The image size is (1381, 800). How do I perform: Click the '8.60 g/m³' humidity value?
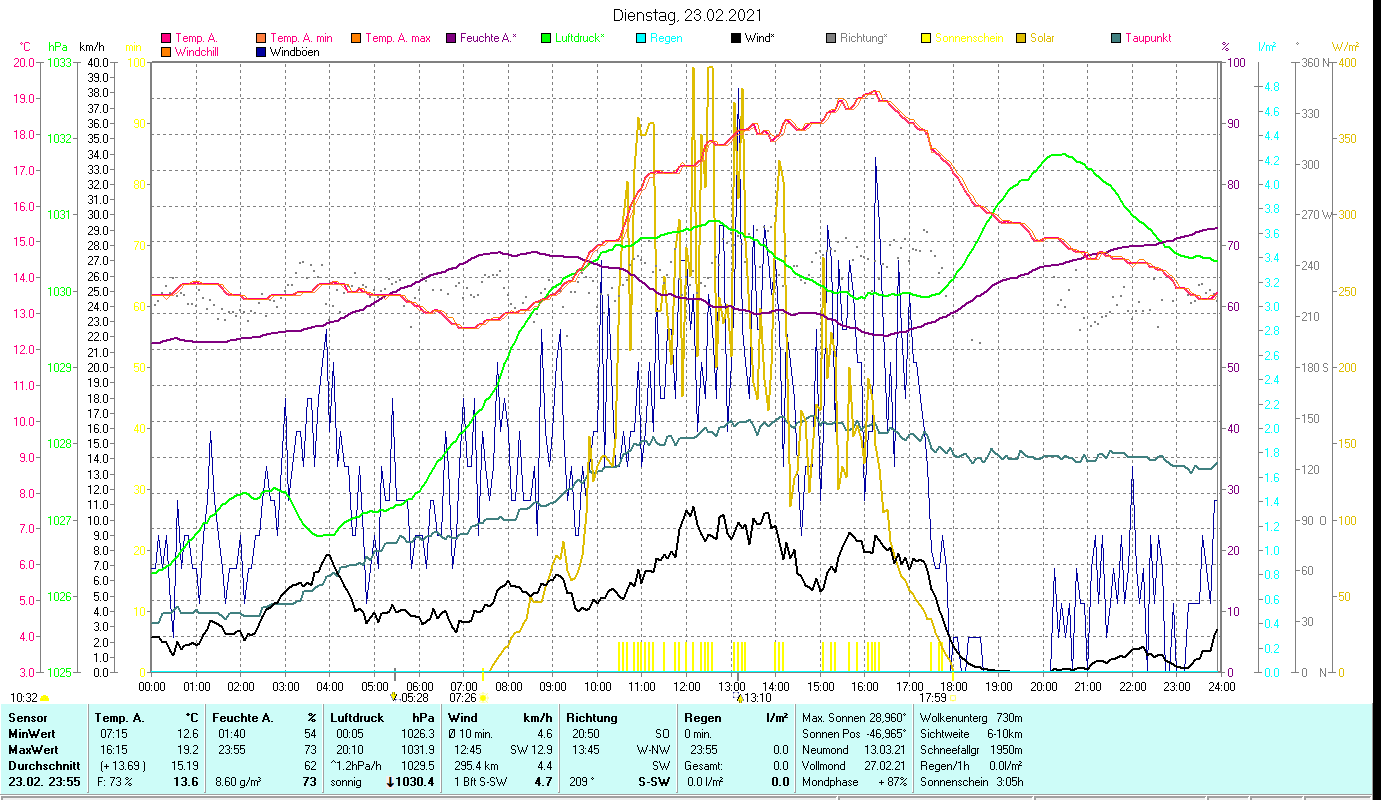tap(238, 782)
